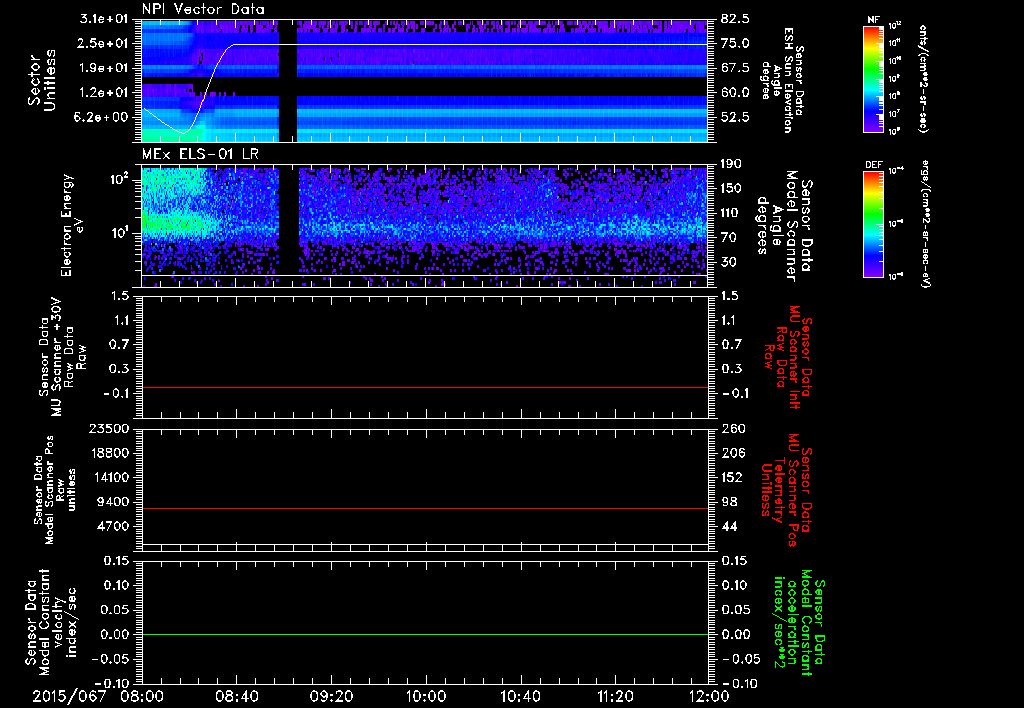Click the green velocity line in bottom panel
This screenshot has height=708, width=1024.
425,634
